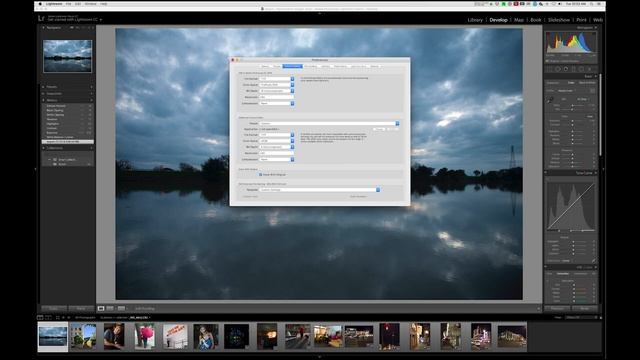Image resolution: width=640 pixels, height=360 pixels.
Task: Click the Paste settings button
Action: pyautogui.click(x=81, y=309)
